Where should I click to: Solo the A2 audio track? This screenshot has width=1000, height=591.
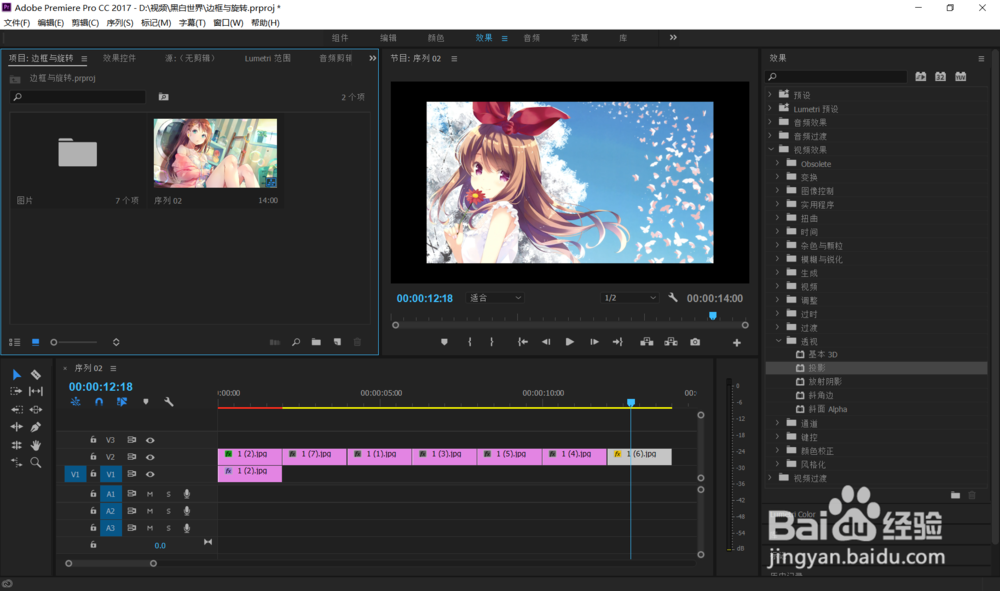[x=168, y=511]
